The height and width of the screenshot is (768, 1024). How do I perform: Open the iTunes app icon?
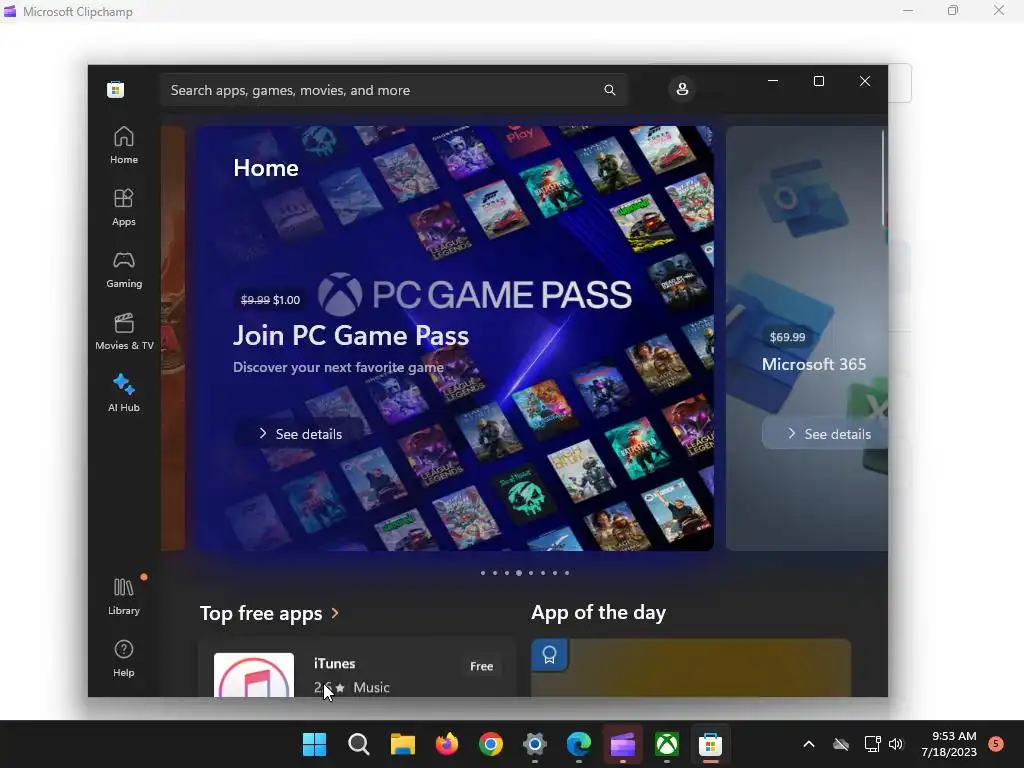point(254,675)
